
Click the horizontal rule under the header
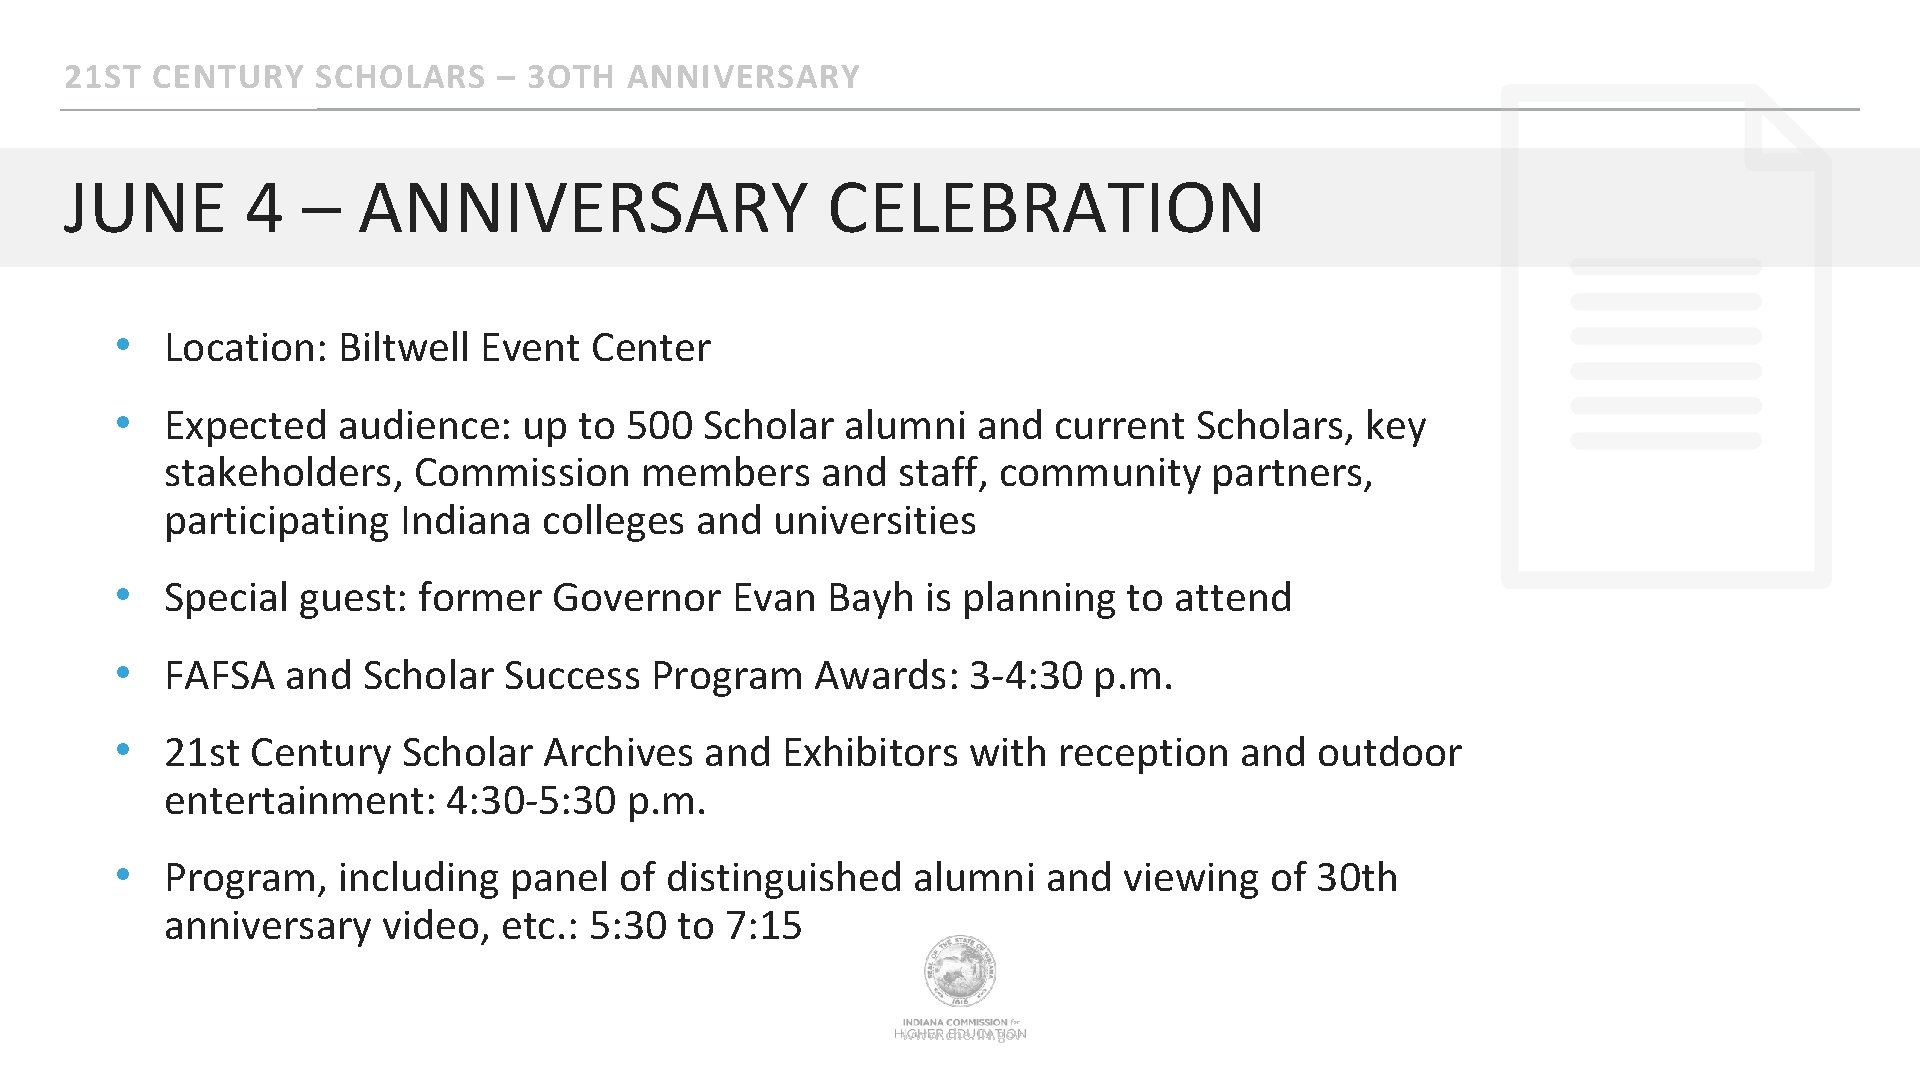pos(960,108)
